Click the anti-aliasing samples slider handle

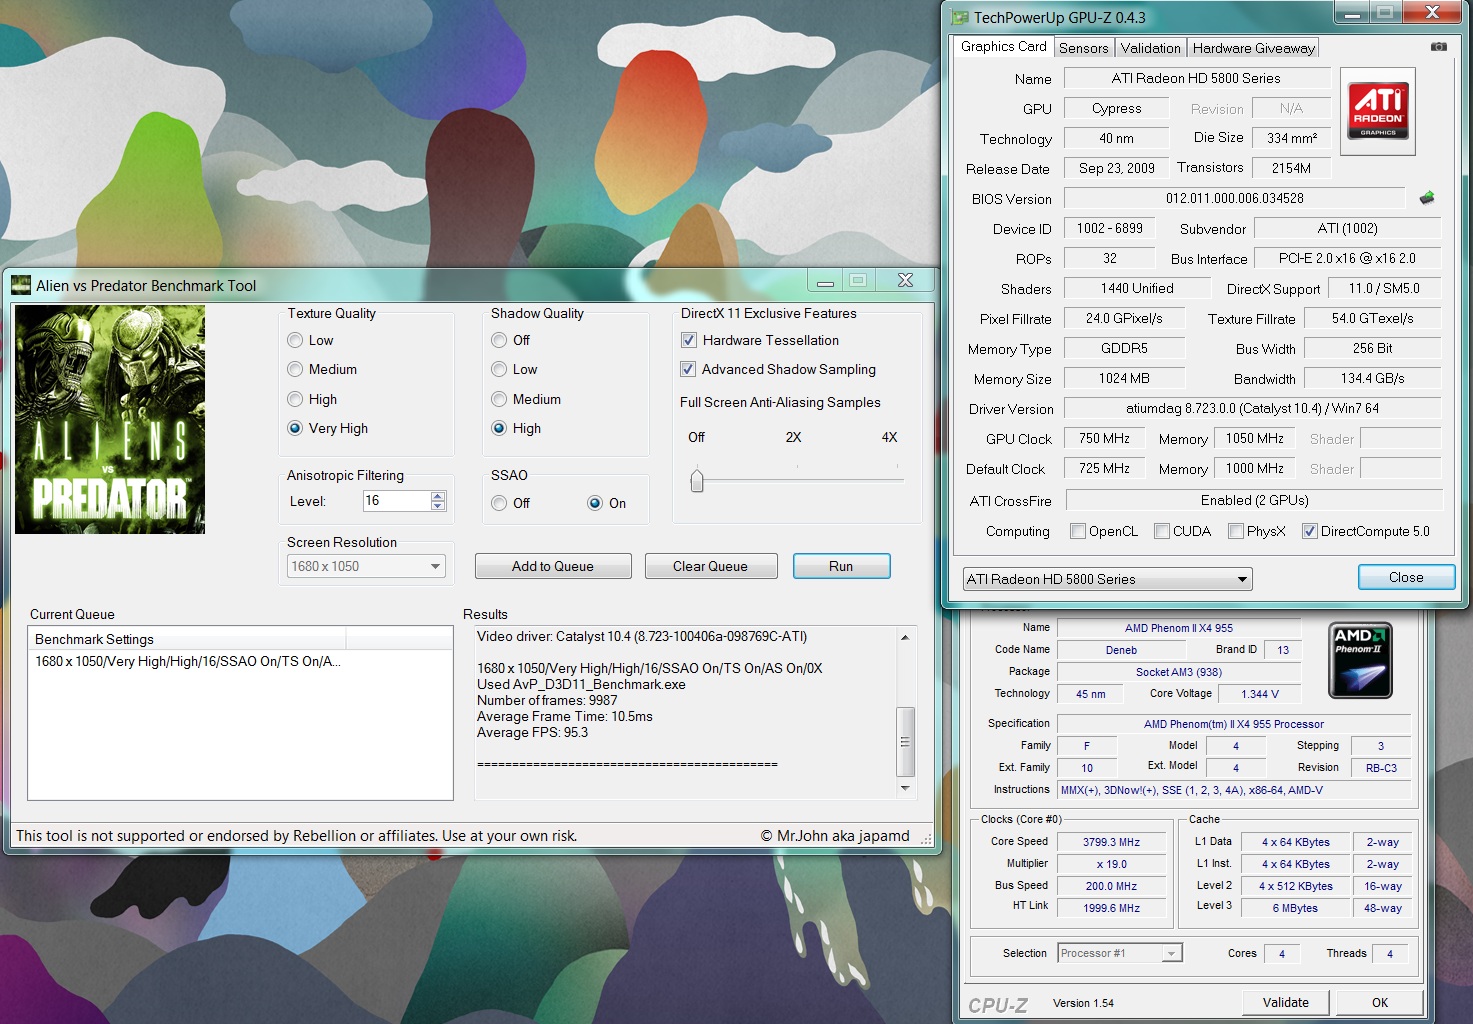click(697, 481)
